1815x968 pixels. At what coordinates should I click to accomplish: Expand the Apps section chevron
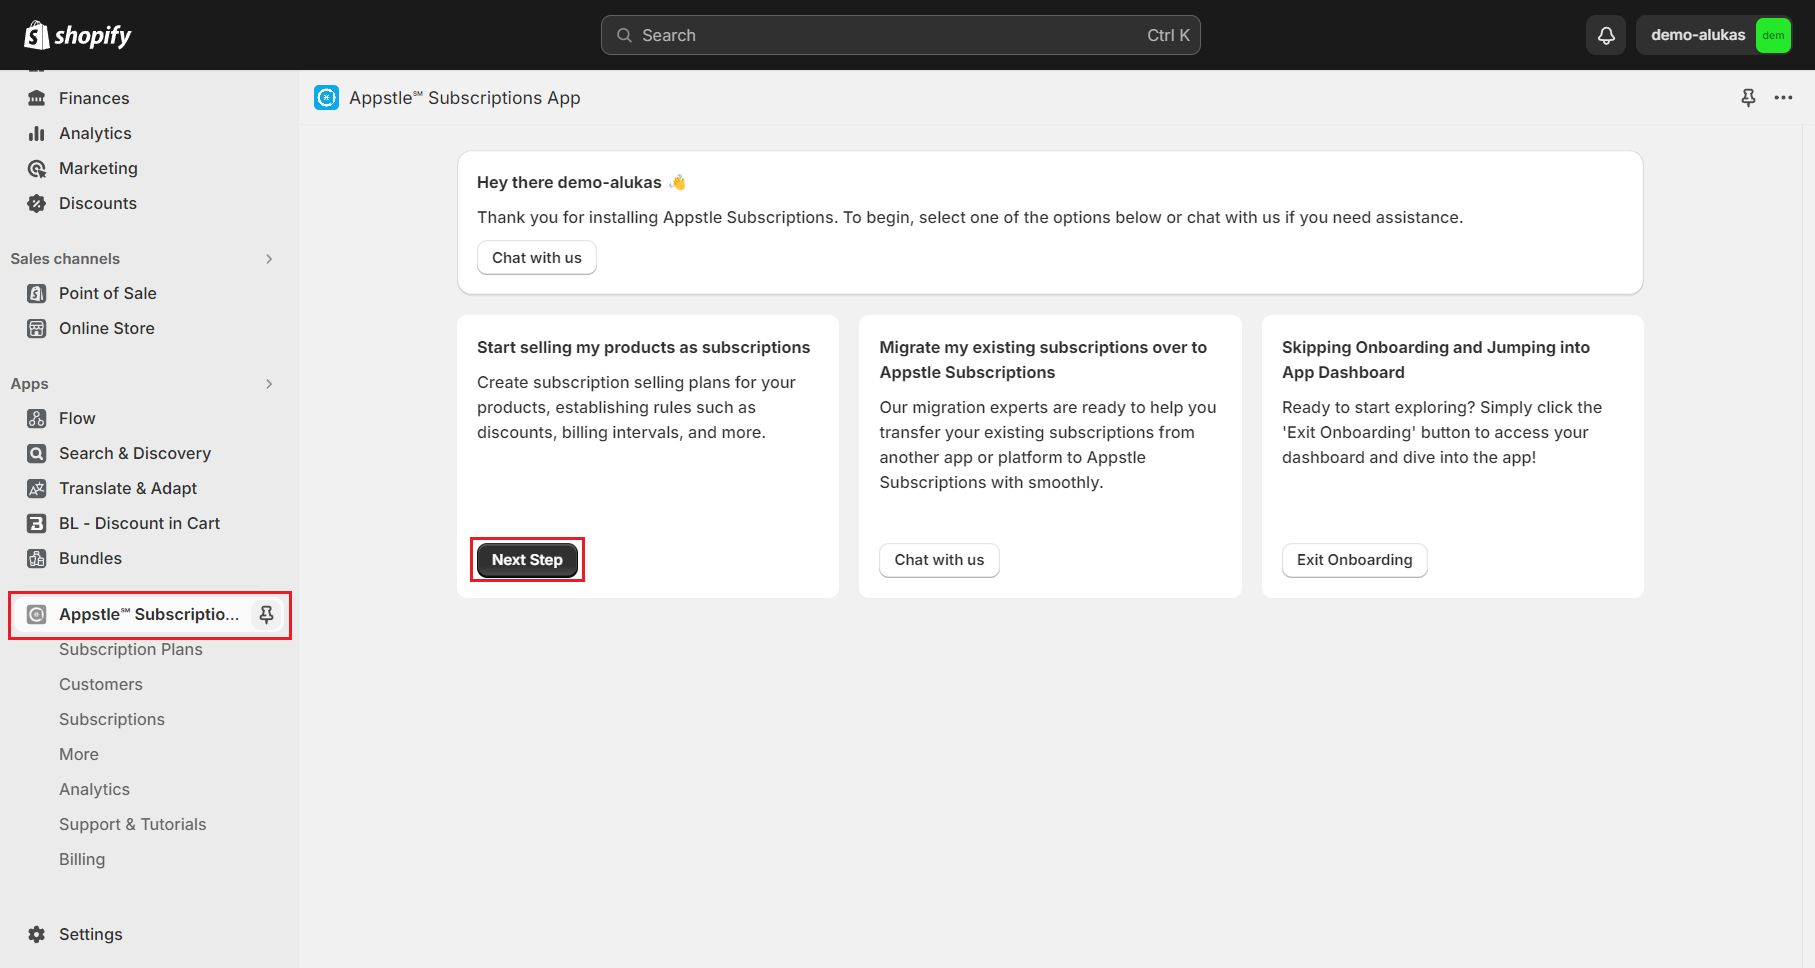pyautogui.click(x=269, y=383)
